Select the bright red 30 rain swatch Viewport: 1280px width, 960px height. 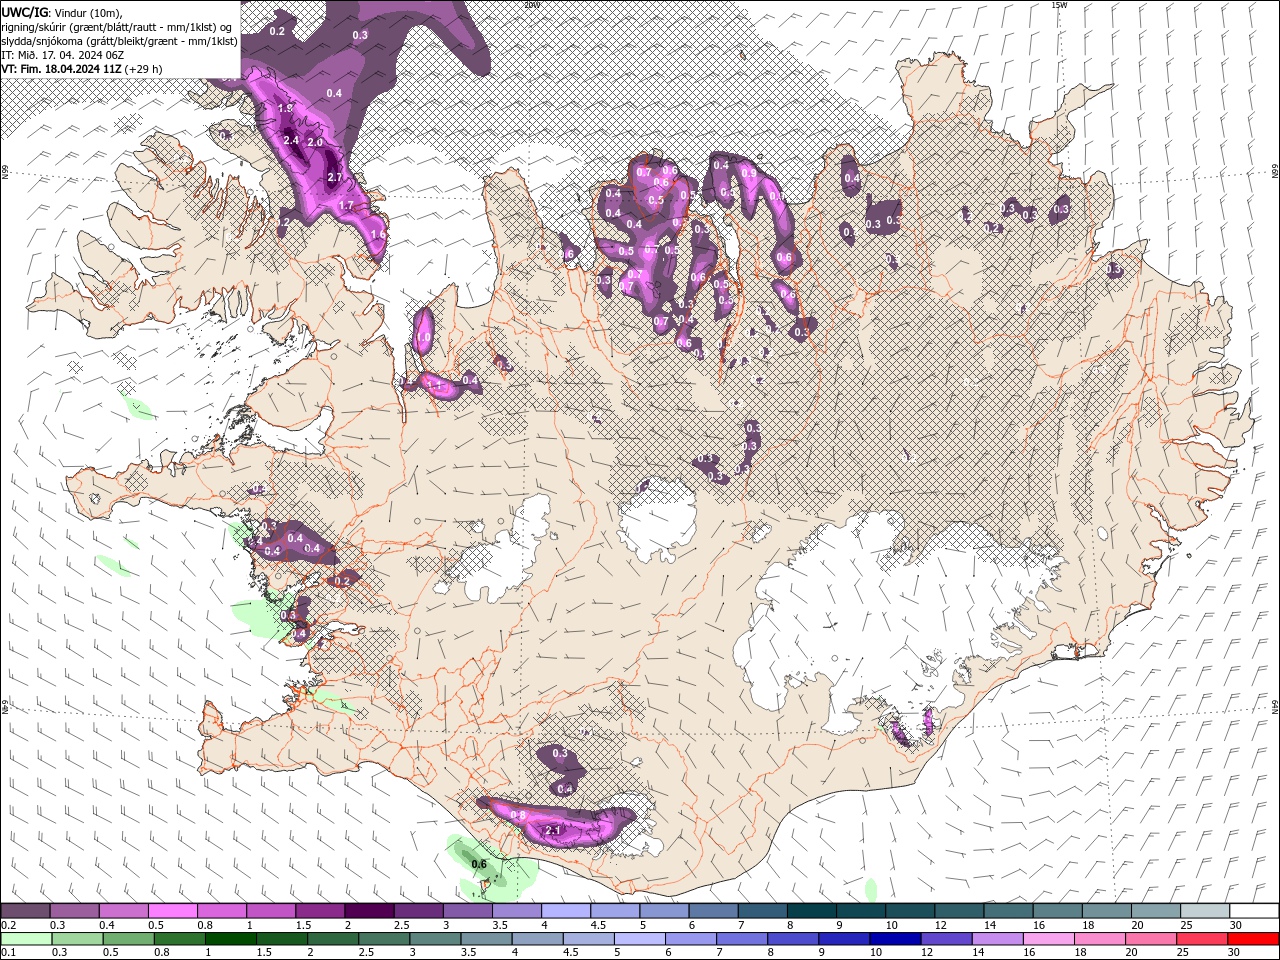tap(1253, 938)
